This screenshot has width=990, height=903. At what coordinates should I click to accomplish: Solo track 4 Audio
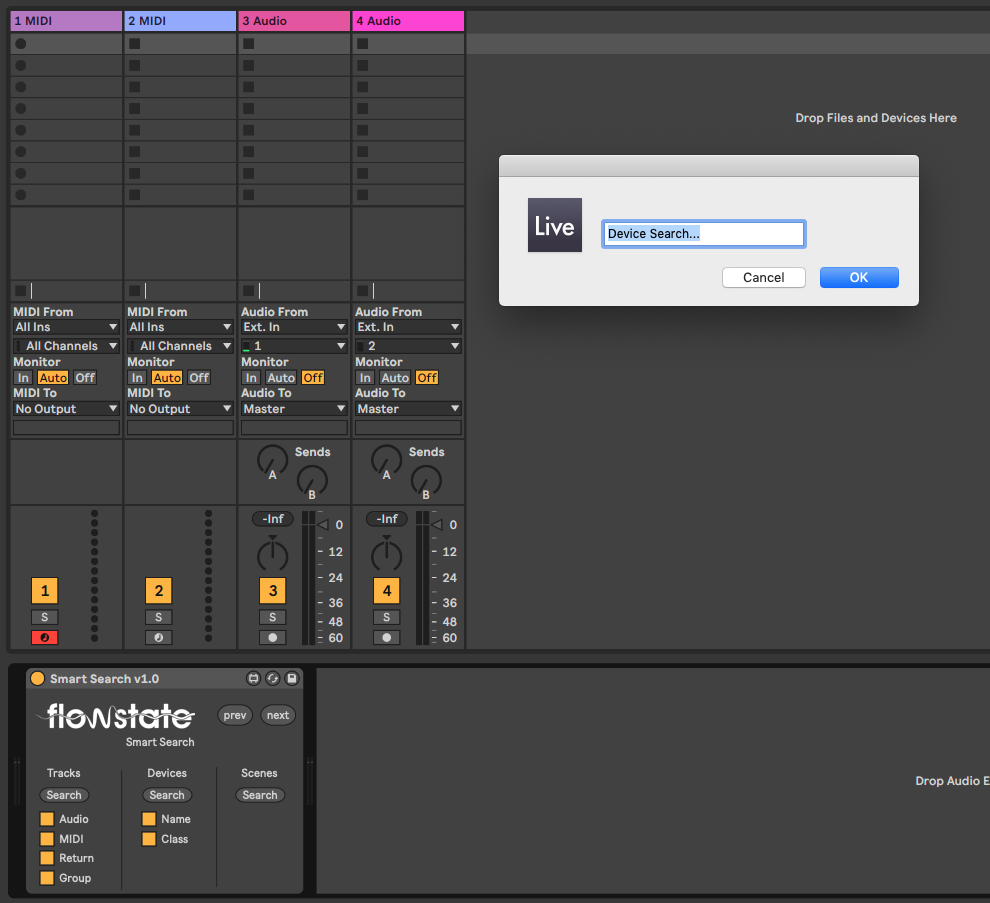pos(386,617)
